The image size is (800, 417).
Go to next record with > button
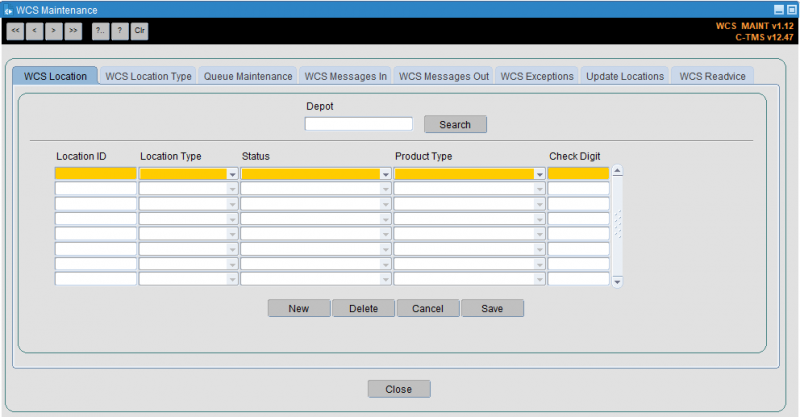(x=54, y=31)
